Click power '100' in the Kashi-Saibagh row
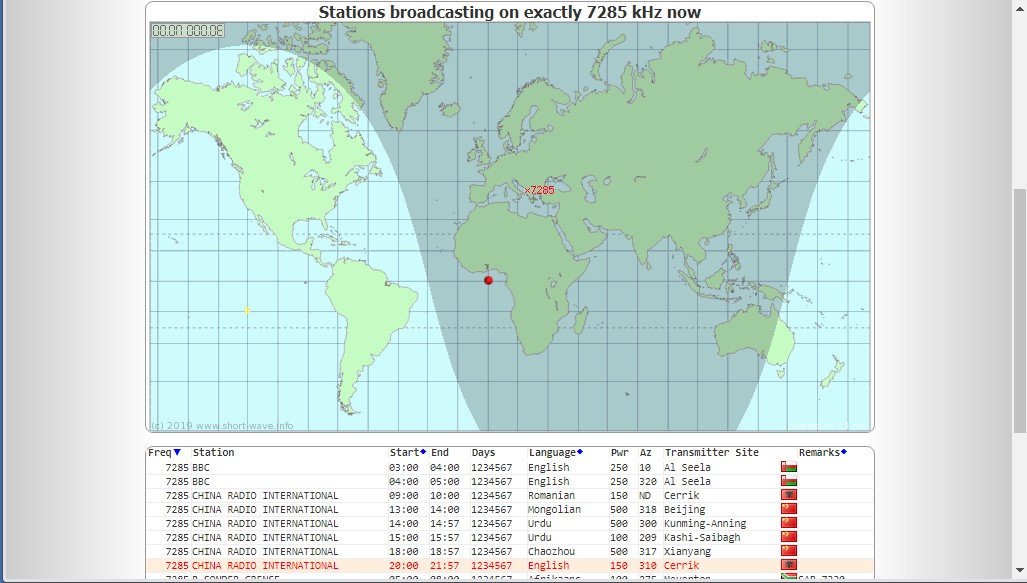This screenshot has height=583, width=1027. [x=619, y=538]
